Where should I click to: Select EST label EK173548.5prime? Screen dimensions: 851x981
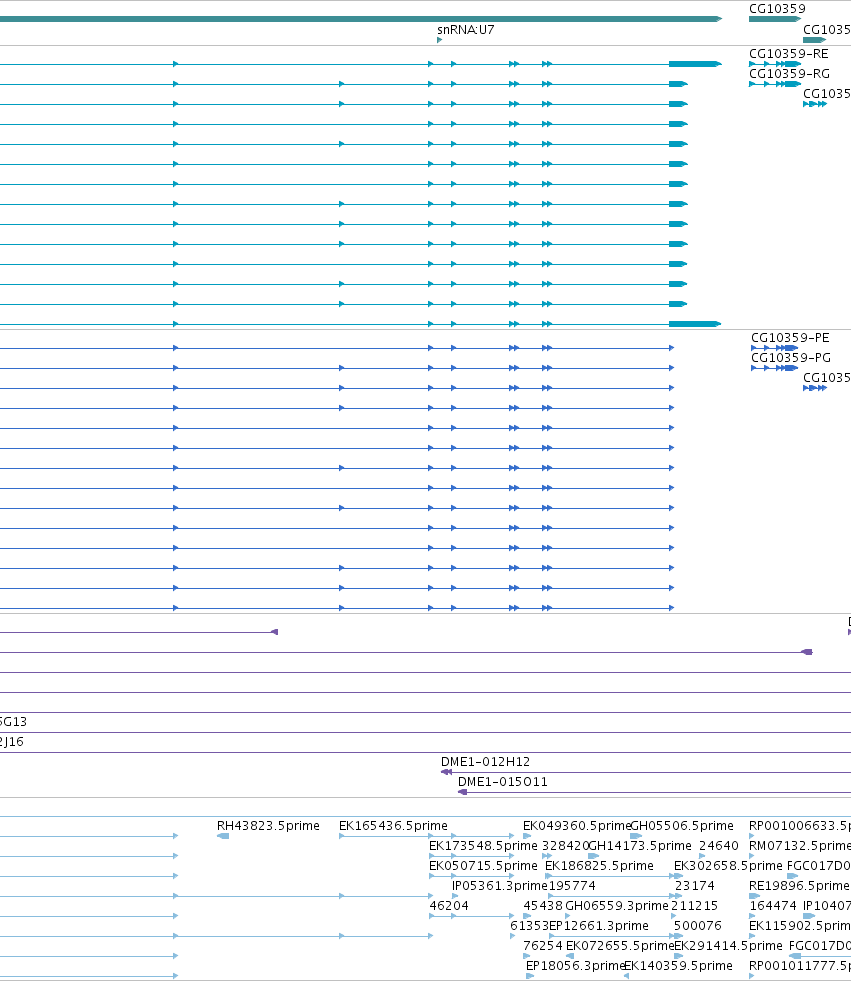483,846
